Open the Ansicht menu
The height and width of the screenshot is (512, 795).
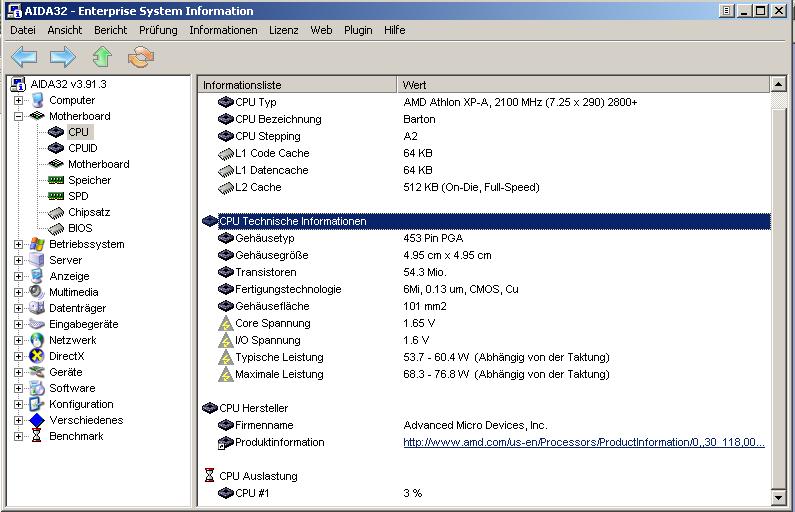pos(65,30)
